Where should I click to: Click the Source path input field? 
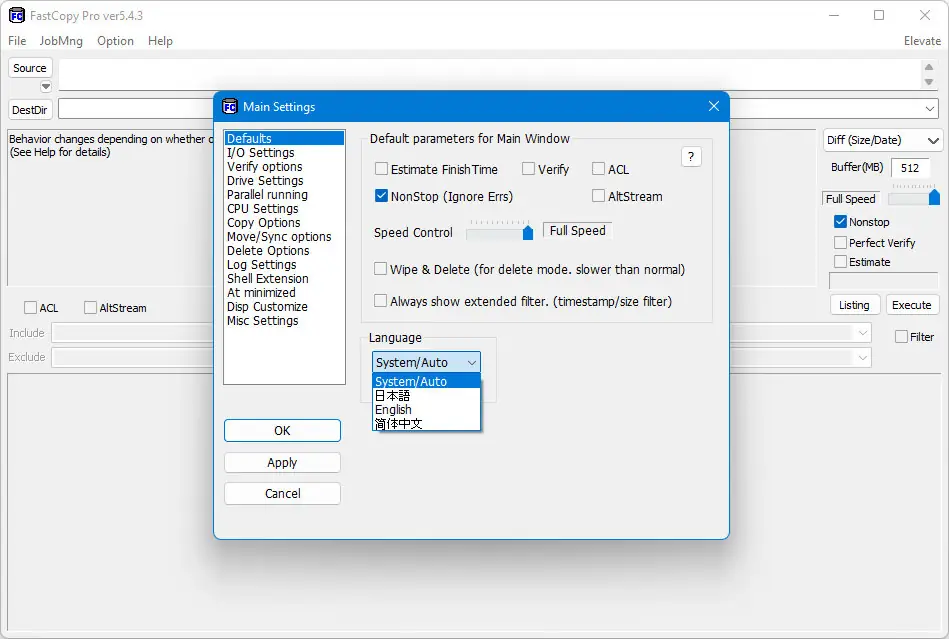pos(489,74)
